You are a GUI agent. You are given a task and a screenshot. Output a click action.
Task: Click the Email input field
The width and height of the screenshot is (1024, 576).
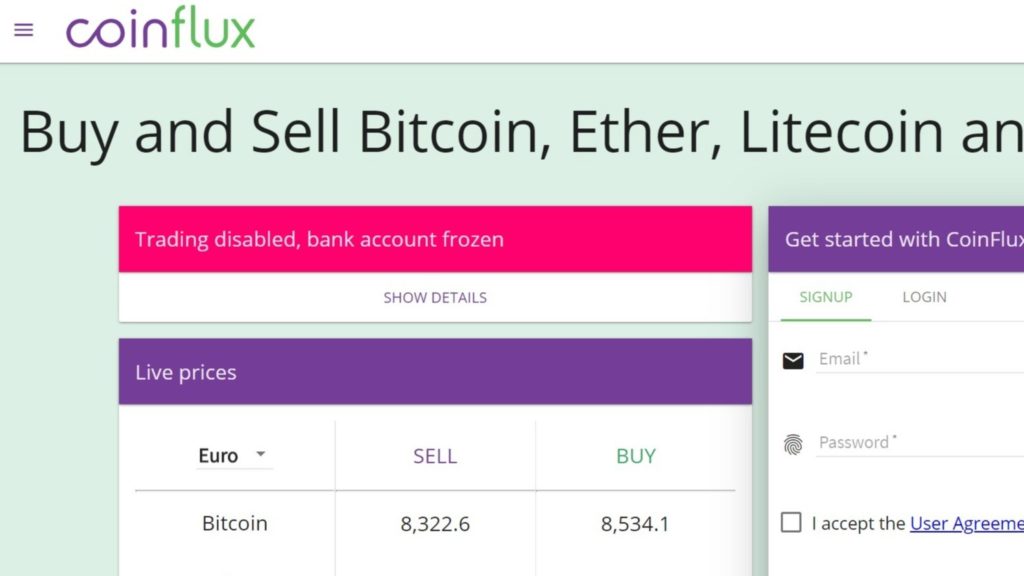coord(920,359)
